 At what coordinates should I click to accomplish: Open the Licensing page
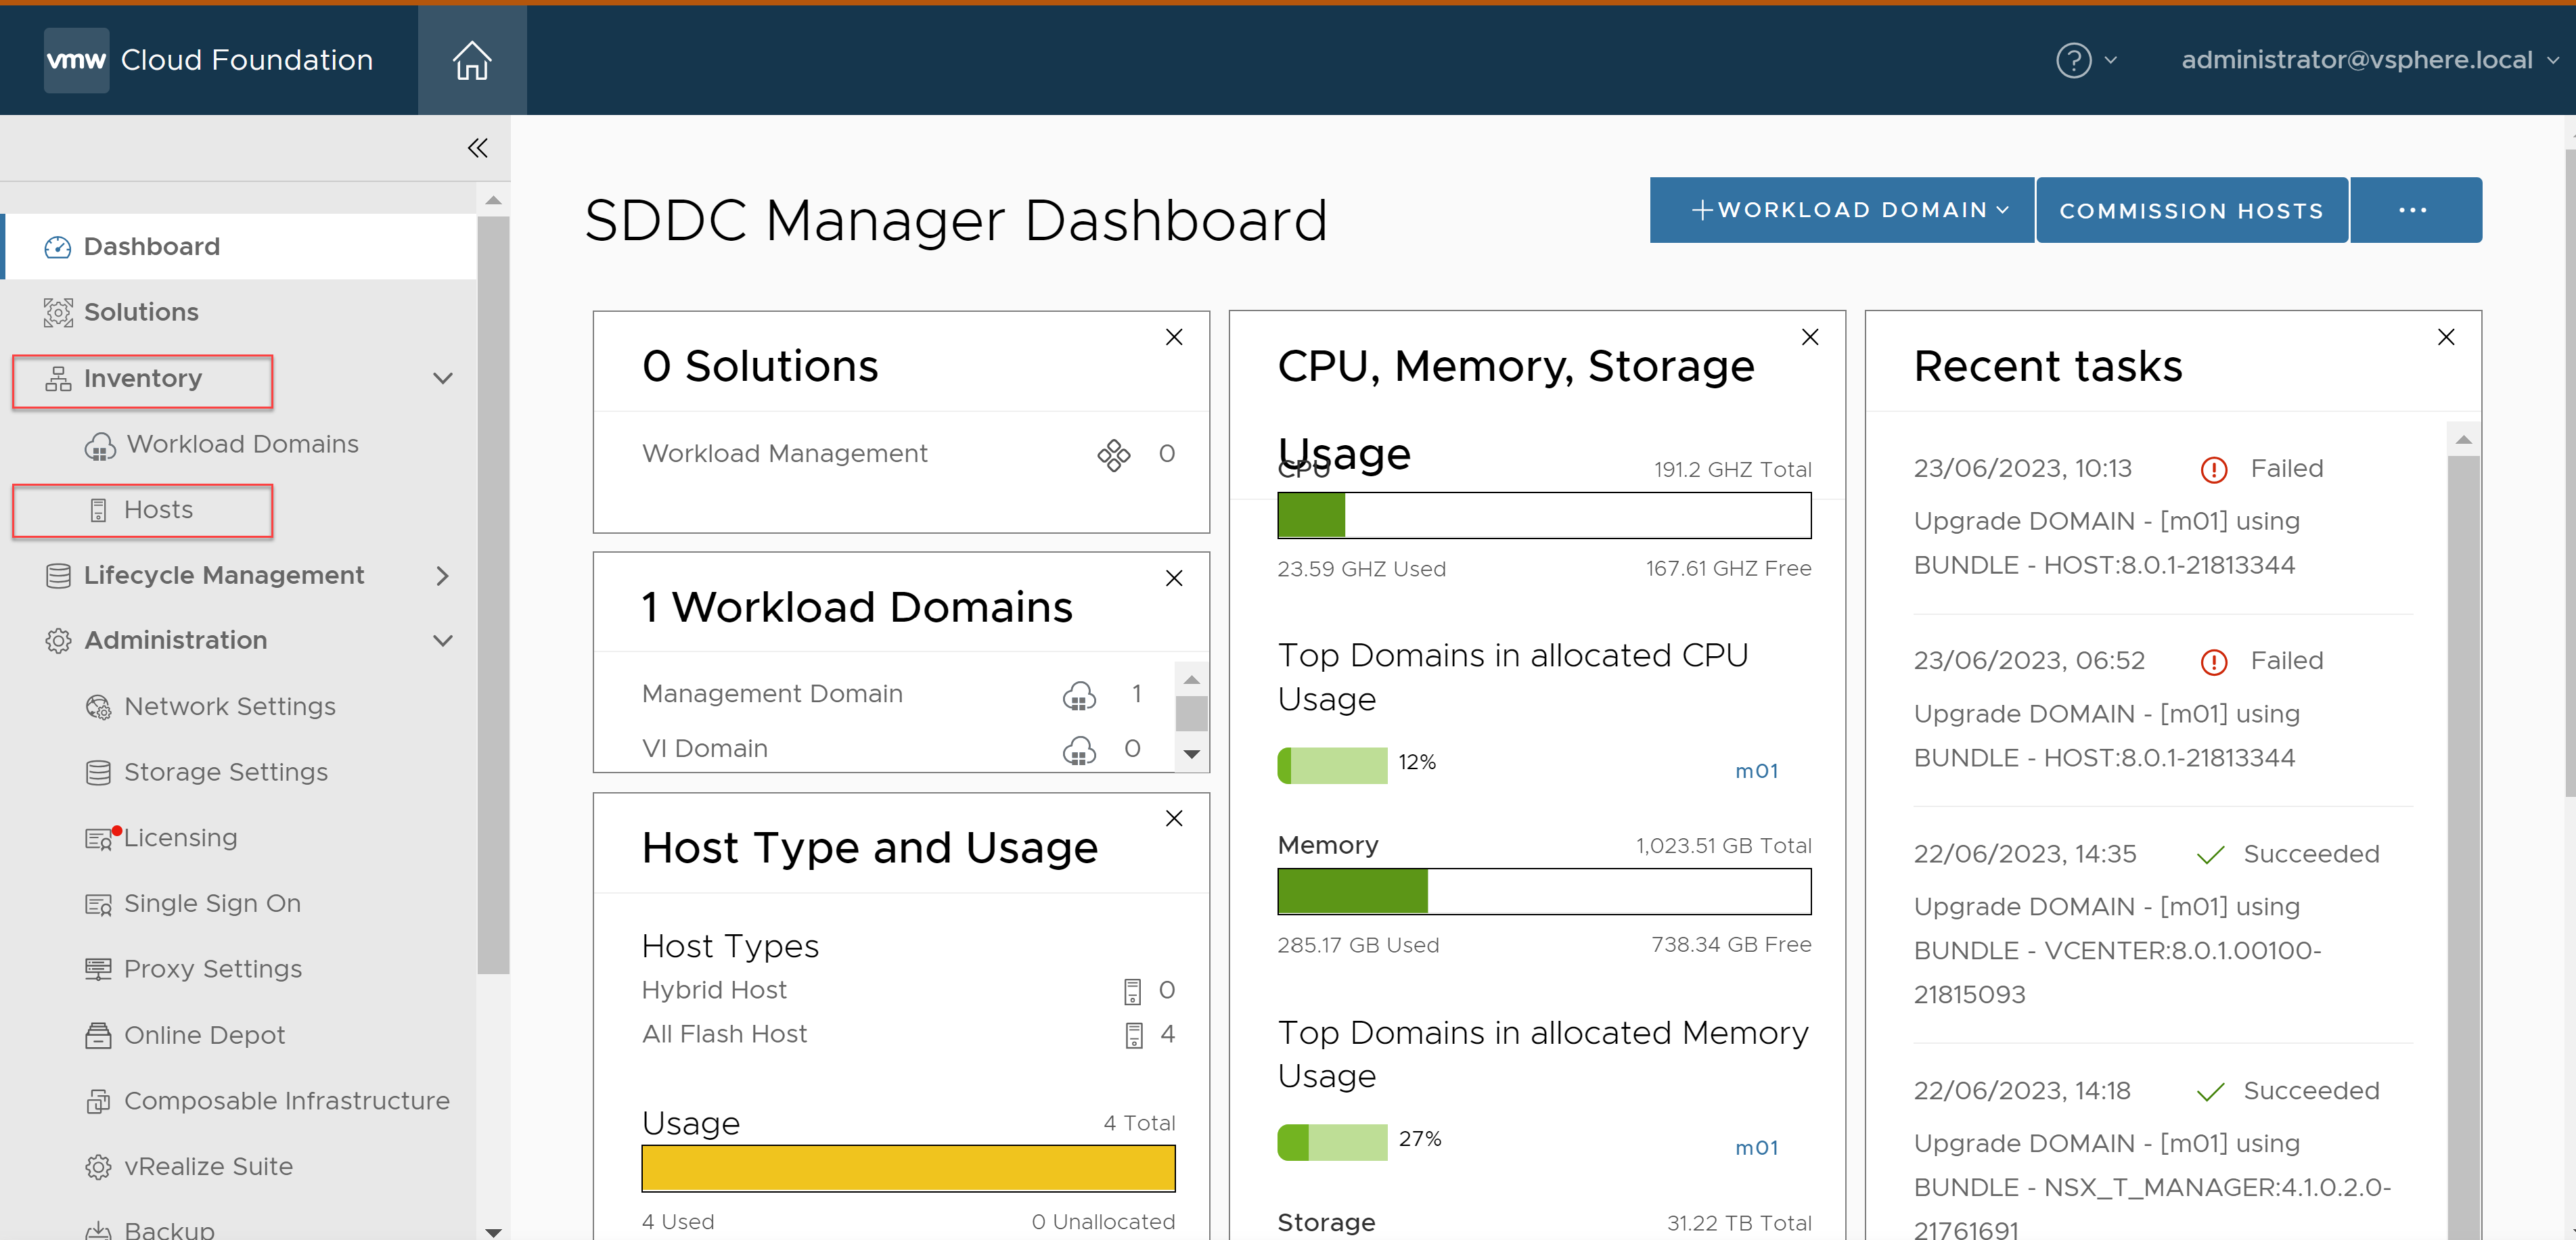180,838
